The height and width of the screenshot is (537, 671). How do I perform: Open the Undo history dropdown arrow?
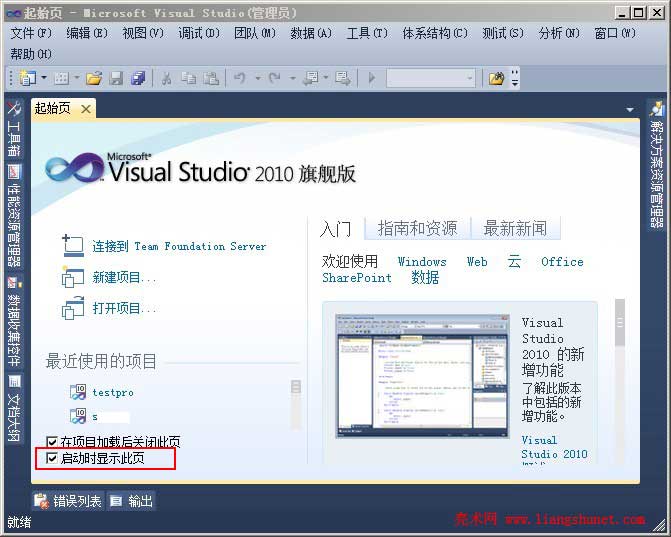pos(258,78)
